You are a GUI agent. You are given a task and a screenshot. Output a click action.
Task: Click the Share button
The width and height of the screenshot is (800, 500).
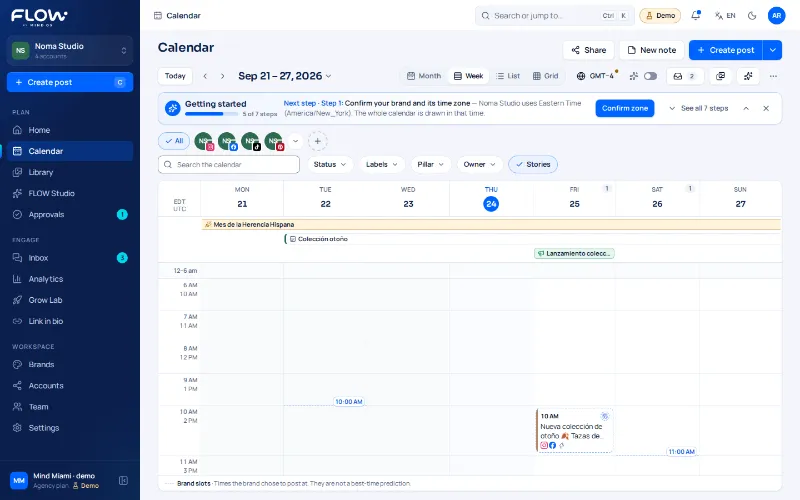tap(588, 50)
